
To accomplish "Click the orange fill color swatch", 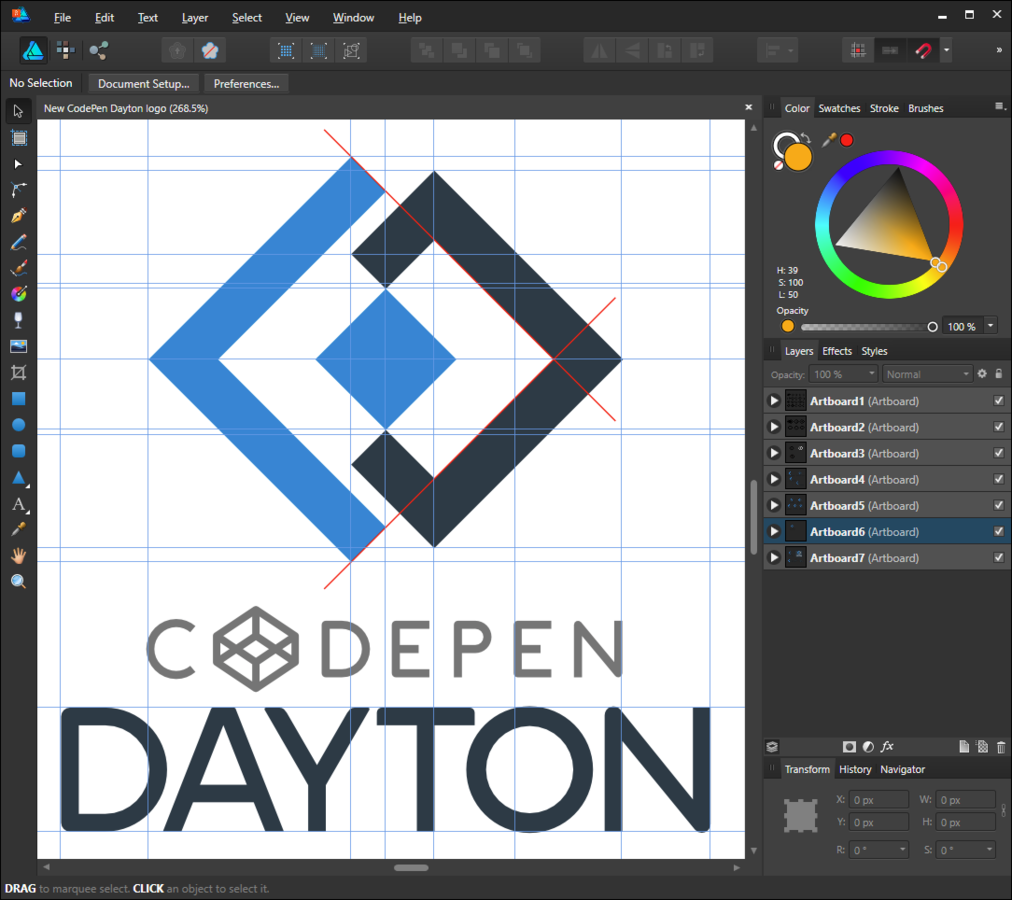I will pos(798,157).
